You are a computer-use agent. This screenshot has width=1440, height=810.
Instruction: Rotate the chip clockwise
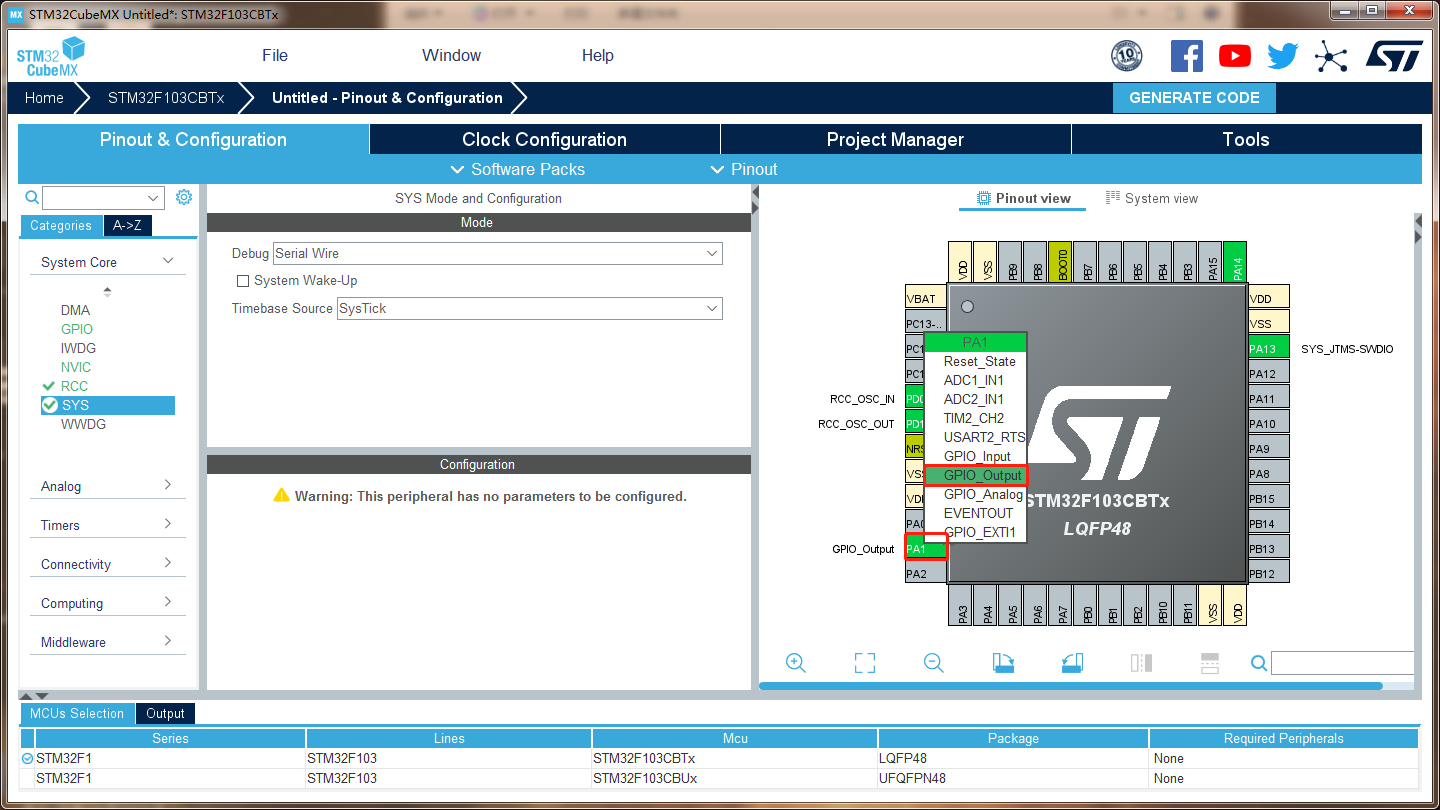coord(1003,663)
